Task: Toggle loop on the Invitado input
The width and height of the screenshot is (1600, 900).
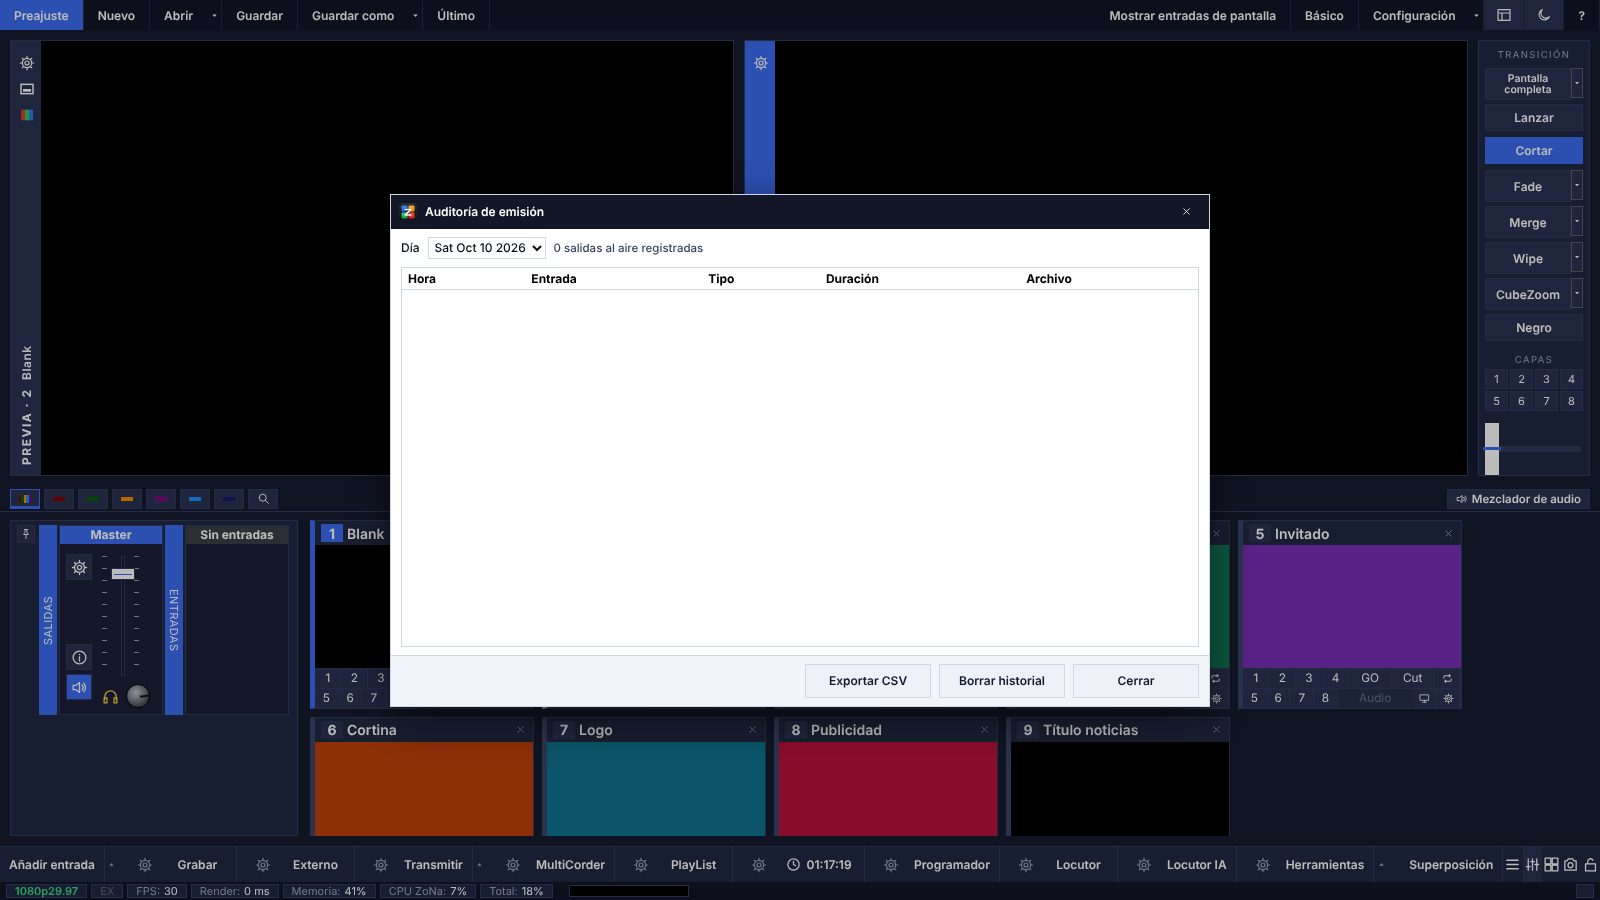Action: click(1447, 678)
